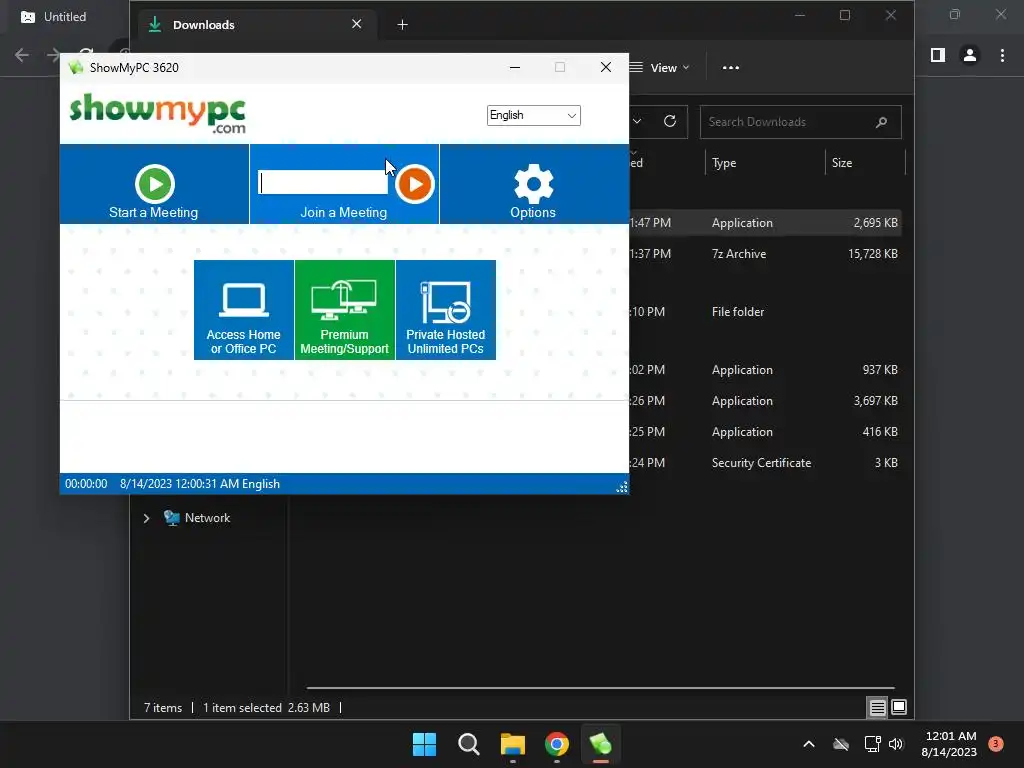Click the 00:00:00 timer in ShowMyPC

tap(86, 484)
